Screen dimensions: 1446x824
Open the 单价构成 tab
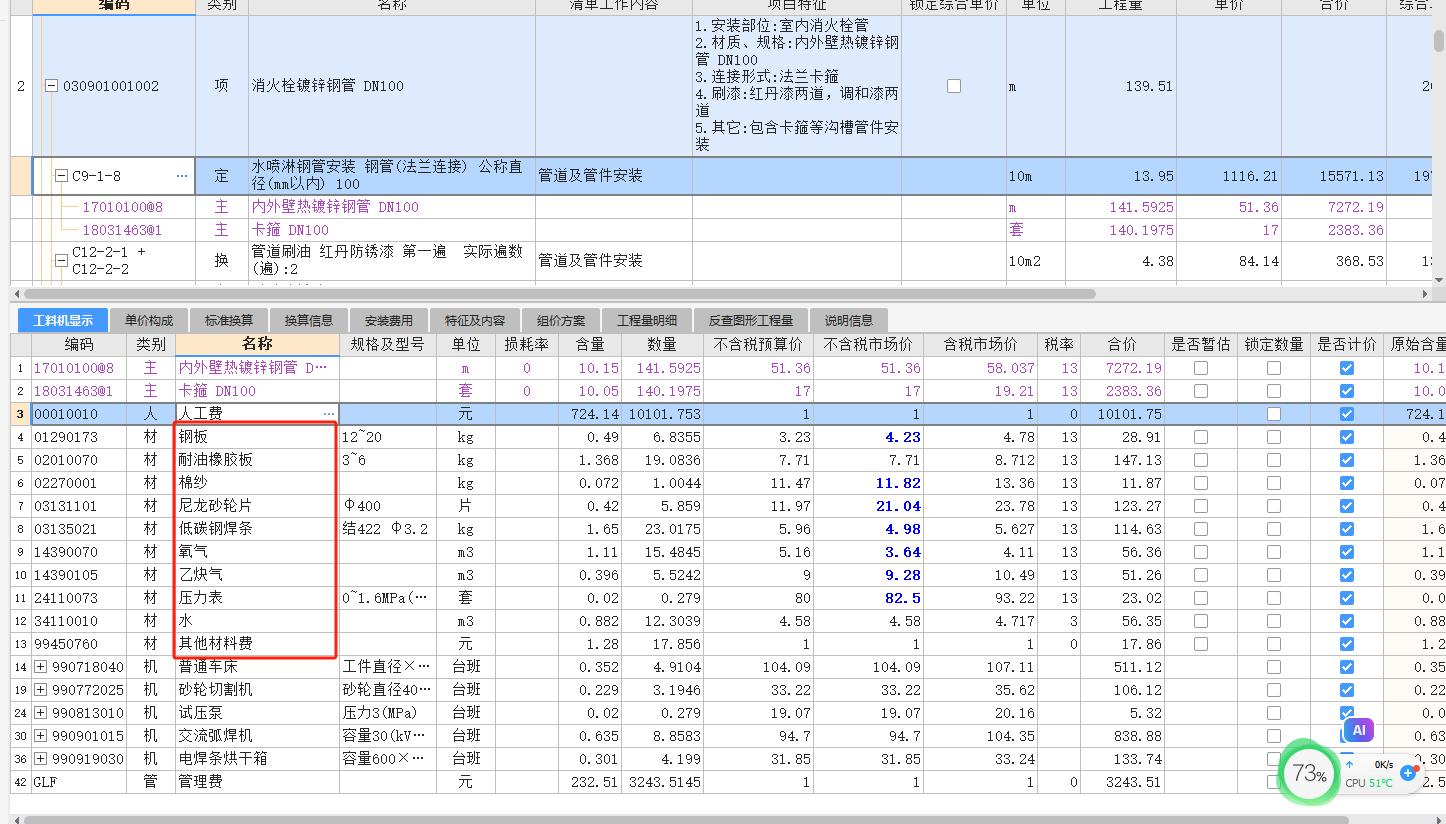(x=149, y=321)
